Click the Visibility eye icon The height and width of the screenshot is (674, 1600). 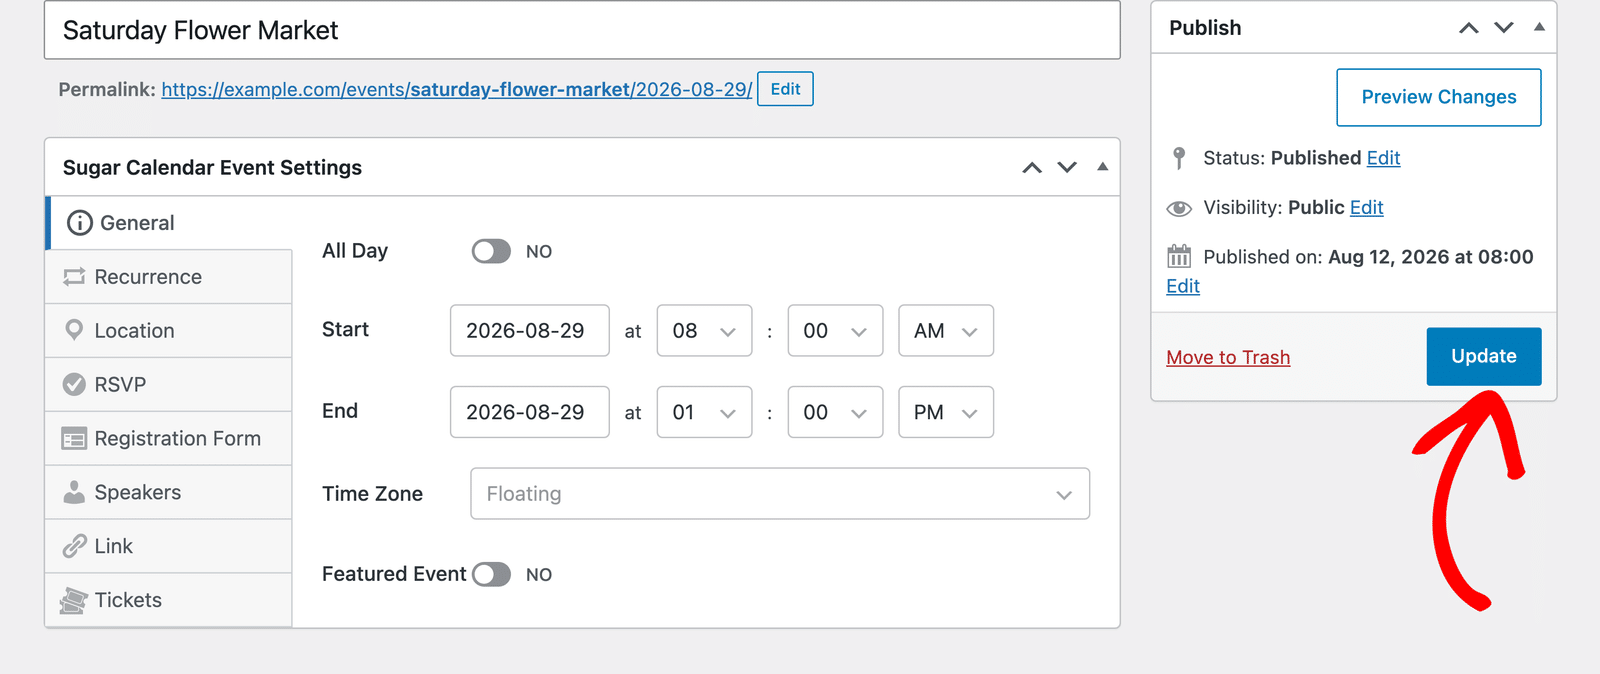[x=1179, y=208]
